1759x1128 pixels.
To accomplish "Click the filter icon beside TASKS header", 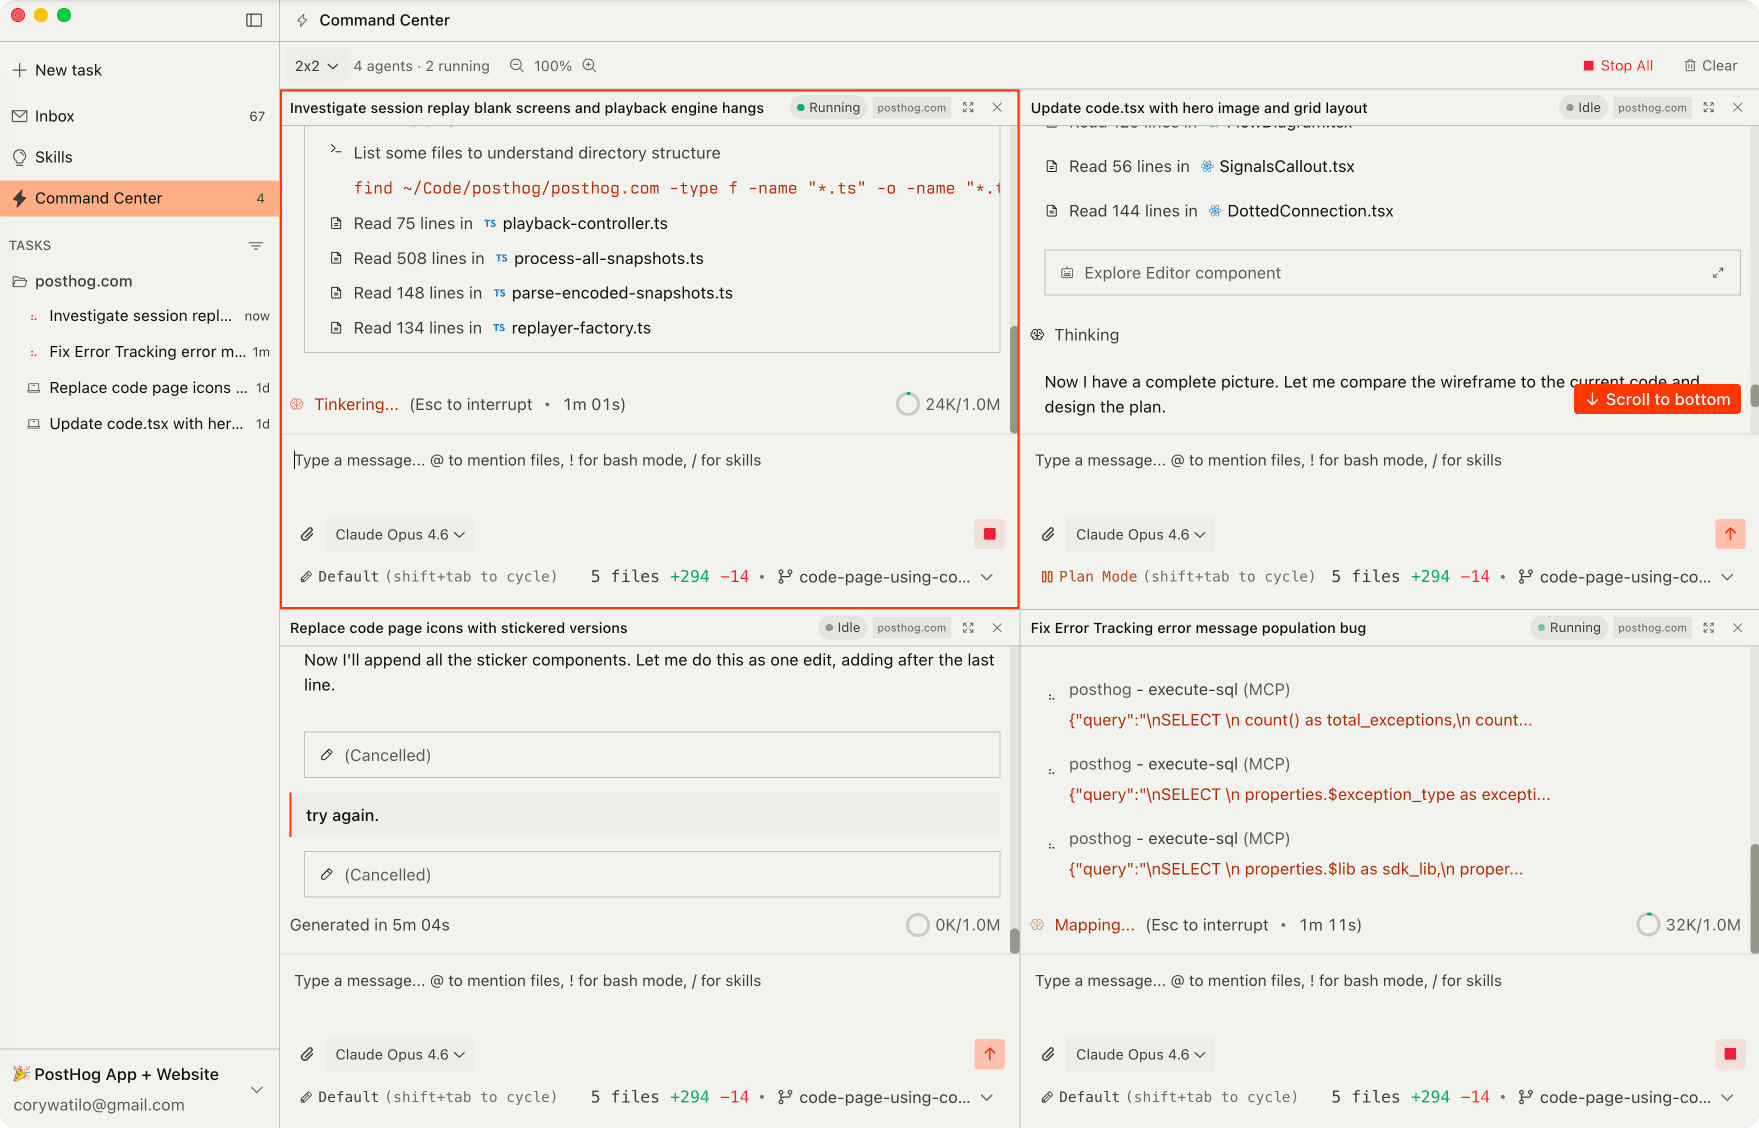I will pos(256,245).
